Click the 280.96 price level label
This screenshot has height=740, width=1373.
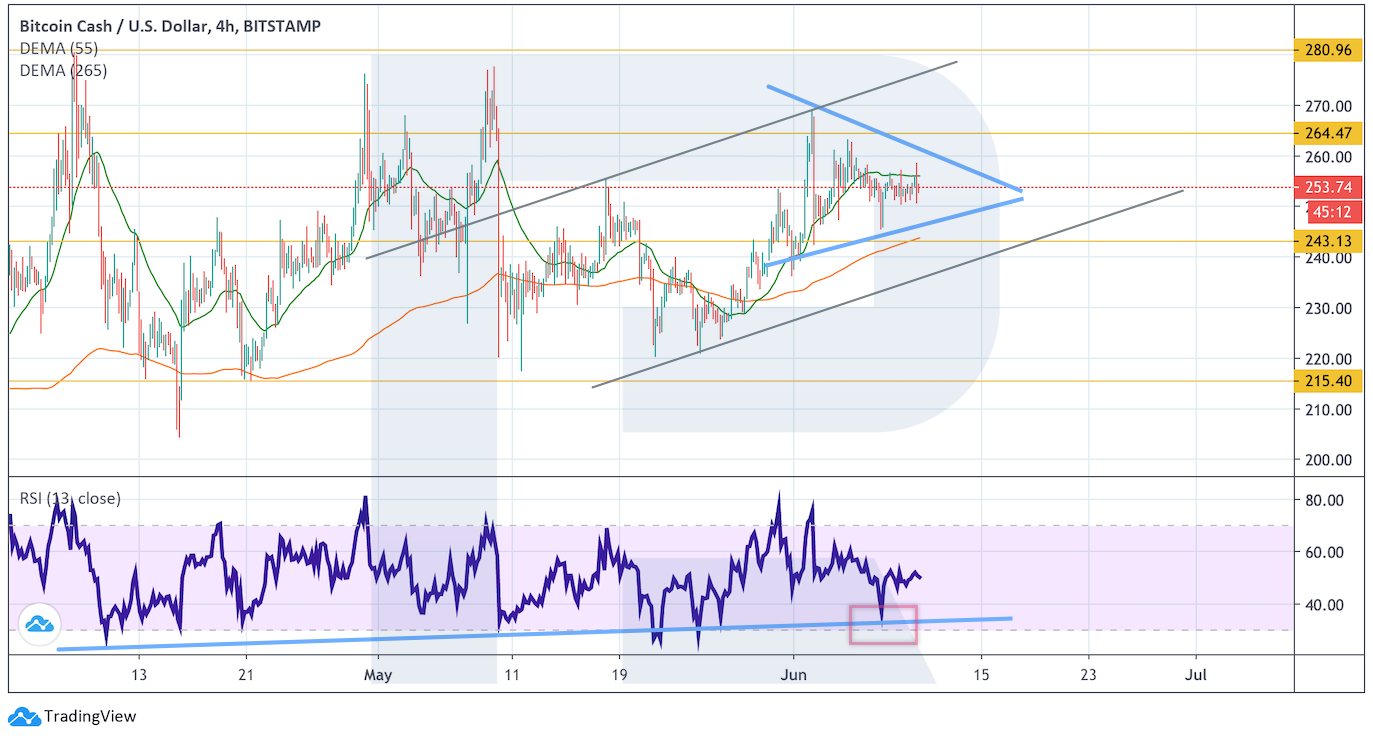[x=1328, y=49]
